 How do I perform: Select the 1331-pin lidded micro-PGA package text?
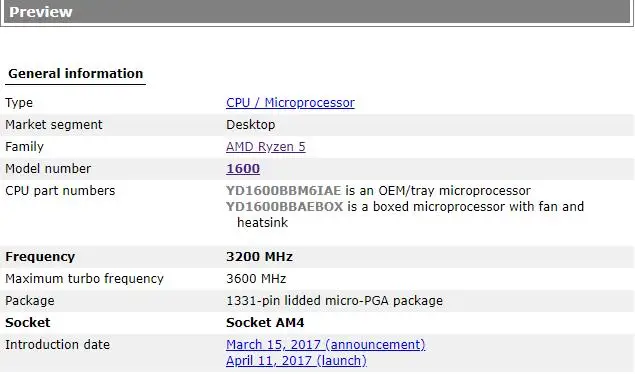[334, 301]
